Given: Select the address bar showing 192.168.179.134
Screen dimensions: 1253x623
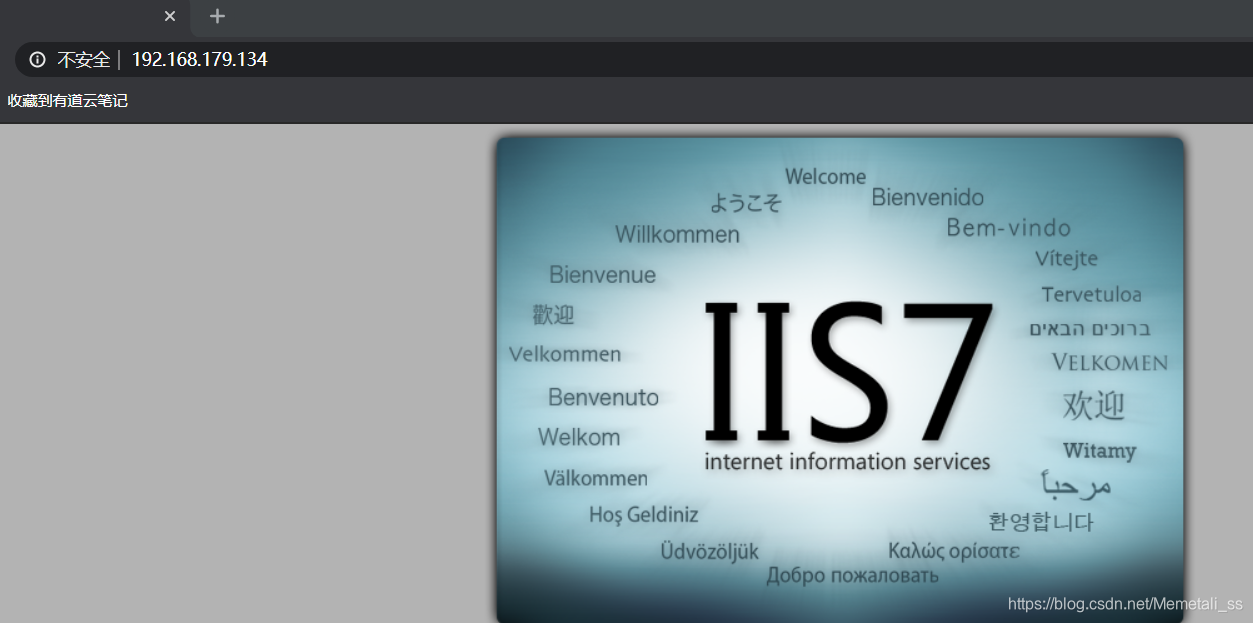Looking at the screenshot, I should coord(634,60).
